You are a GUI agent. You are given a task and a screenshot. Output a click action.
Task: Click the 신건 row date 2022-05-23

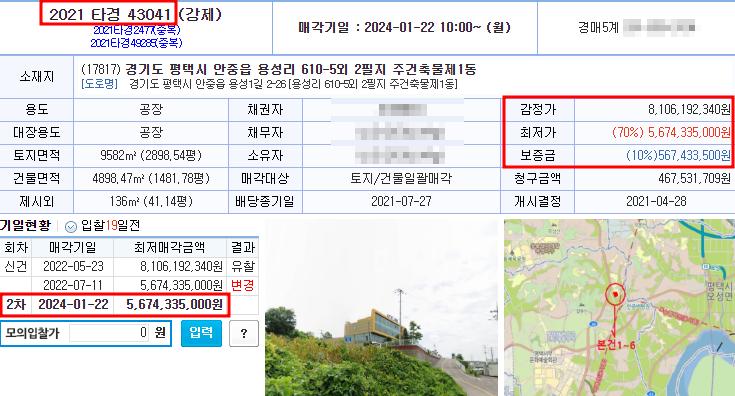point(73,267)
